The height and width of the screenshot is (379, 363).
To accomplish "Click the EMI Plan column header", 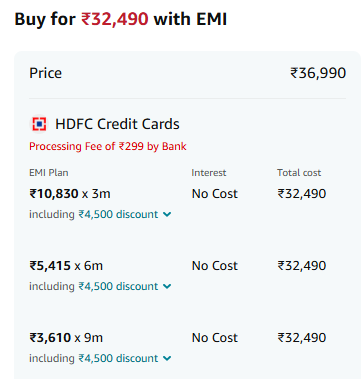I will pos(49,173).
